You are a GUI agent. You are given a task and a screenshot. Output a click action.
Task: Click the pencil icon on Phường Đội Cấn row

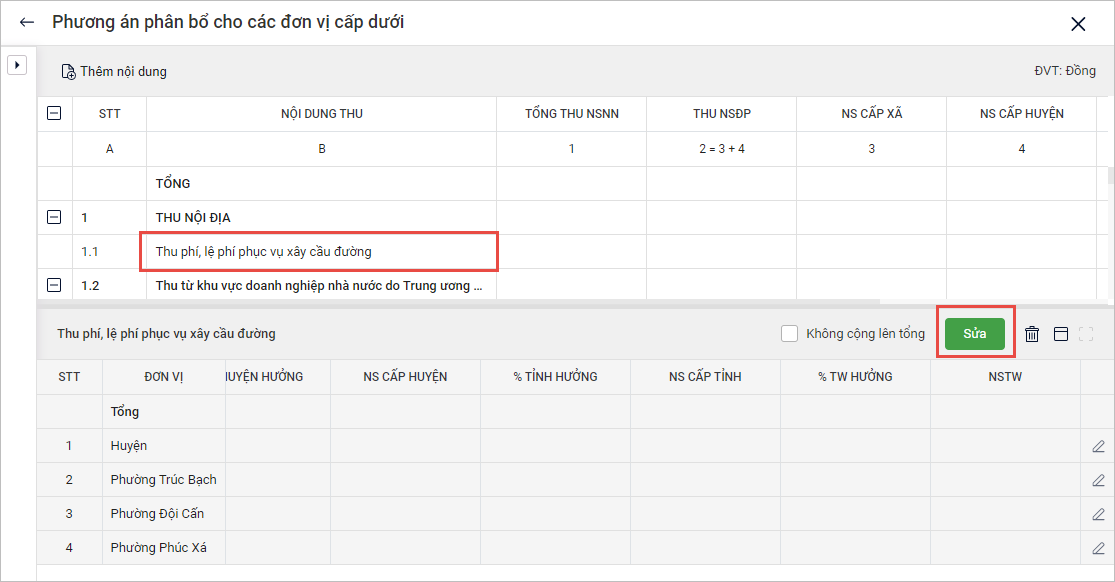pos(1098,514)
